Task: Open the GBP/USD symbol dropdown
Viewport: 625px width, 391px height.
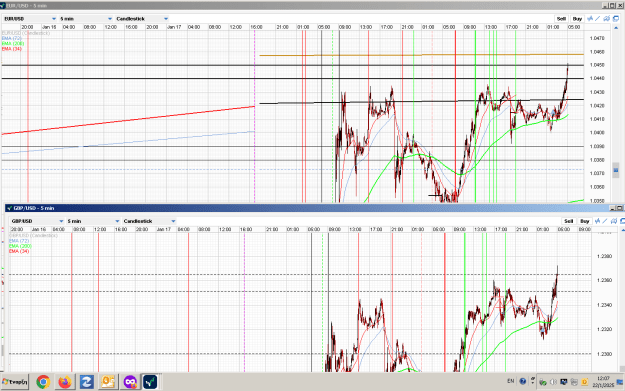Action: (x=37, y=221)
